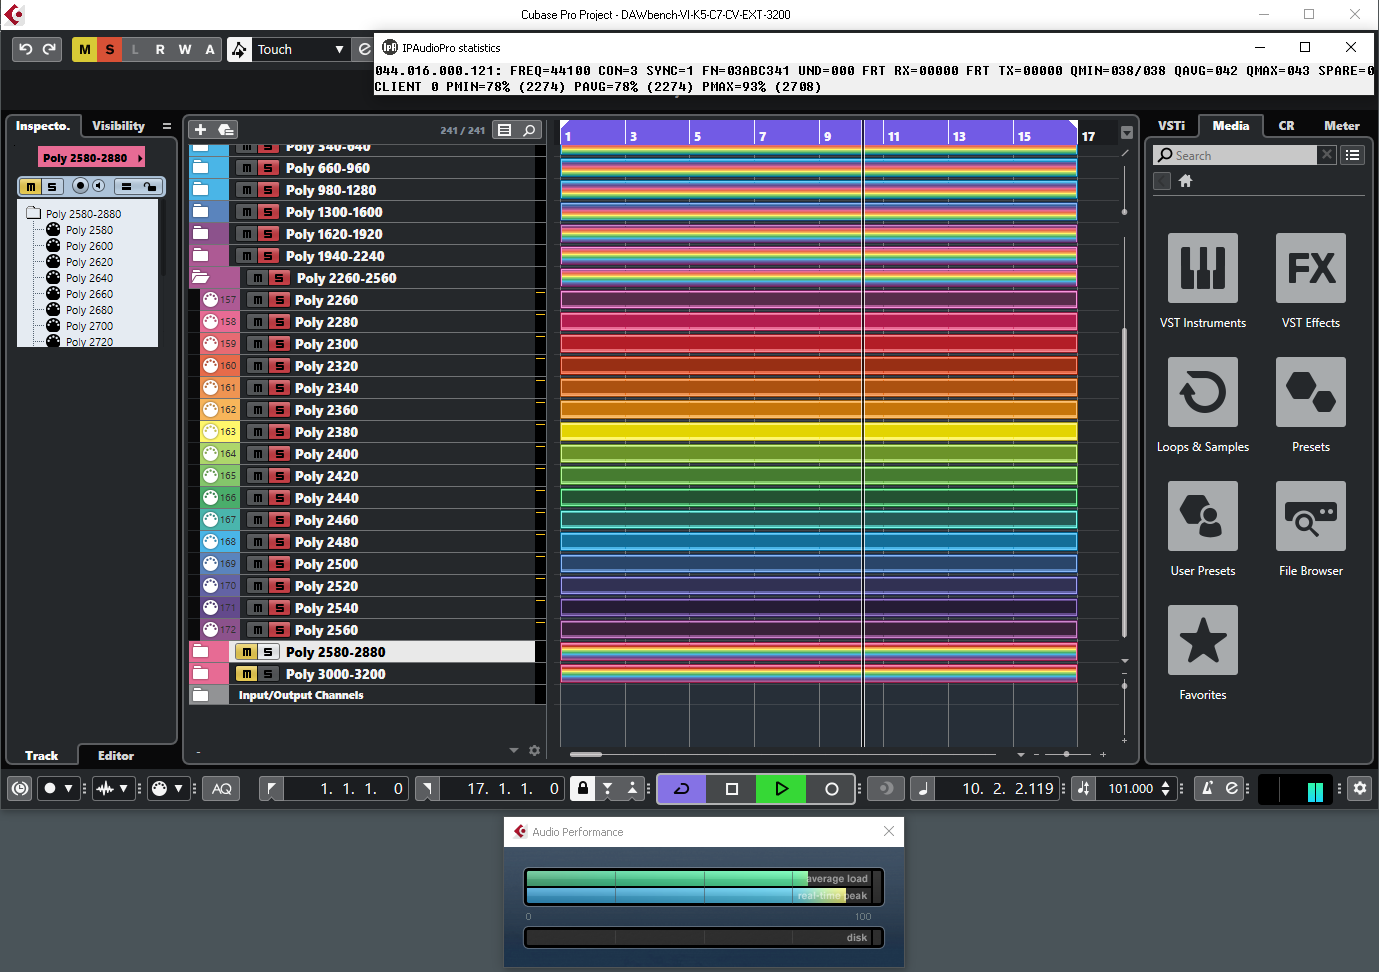The image size is (1379, 972).
Task: Click the instrument icon of Poly 2400
Action: pos(211,454)
